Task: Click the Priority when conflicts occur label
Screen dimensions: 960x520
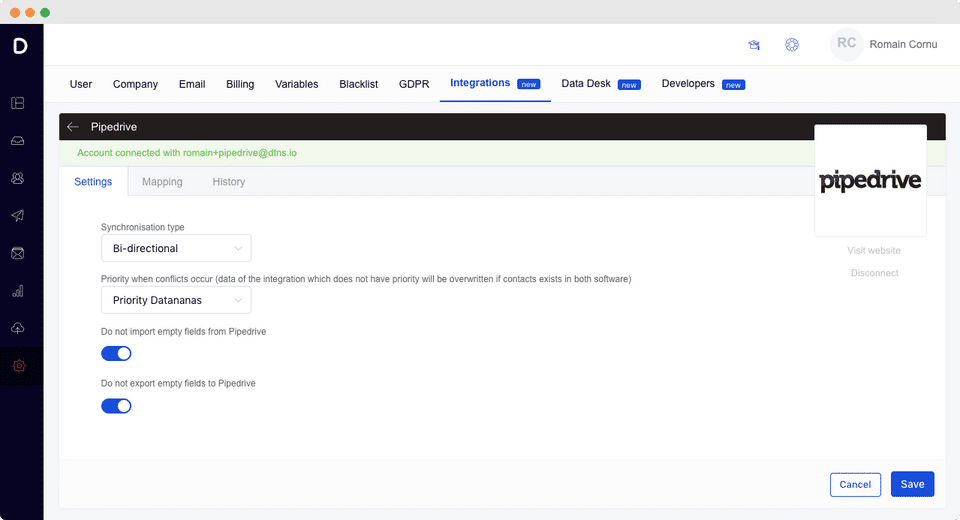Action: pos(366,279)
